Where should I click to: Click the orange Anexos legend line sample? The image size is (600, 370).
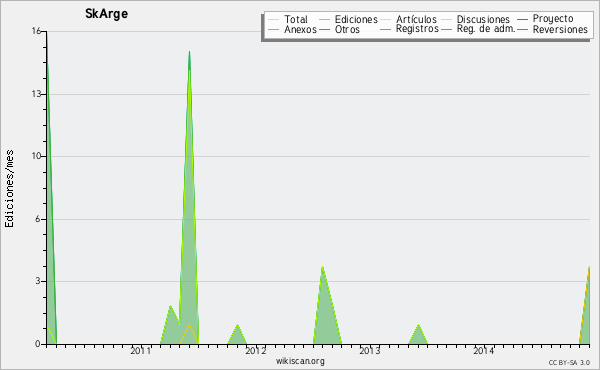(x=274, y=29)
